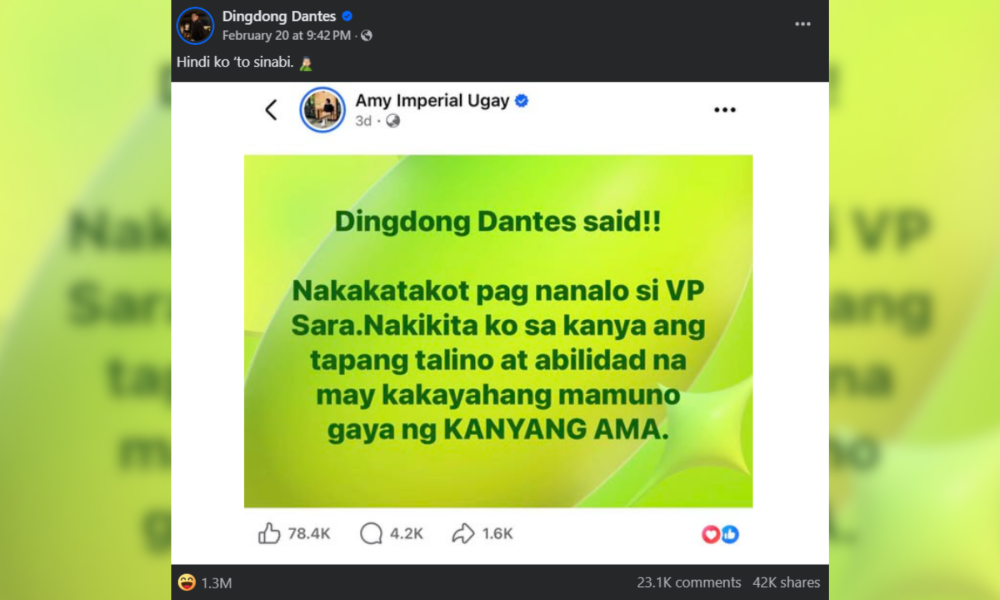View the 1.3M reactions count
Image resolution: width=1000 pixels, height=600 pixels.
216,583
